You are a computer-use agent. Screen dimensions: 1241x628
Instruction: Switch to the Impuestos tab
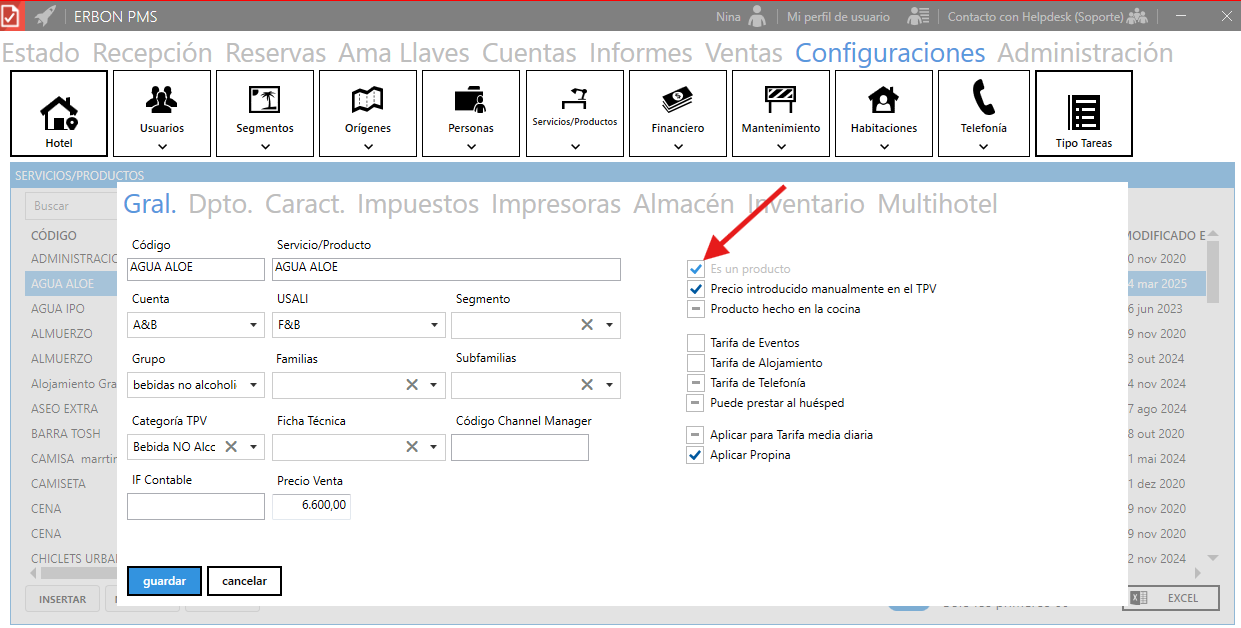coord(417,204)
